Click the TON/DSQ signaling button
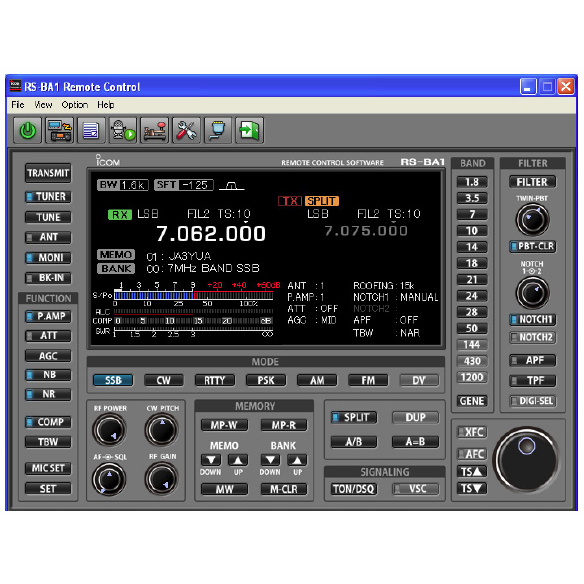 point(354,489)
